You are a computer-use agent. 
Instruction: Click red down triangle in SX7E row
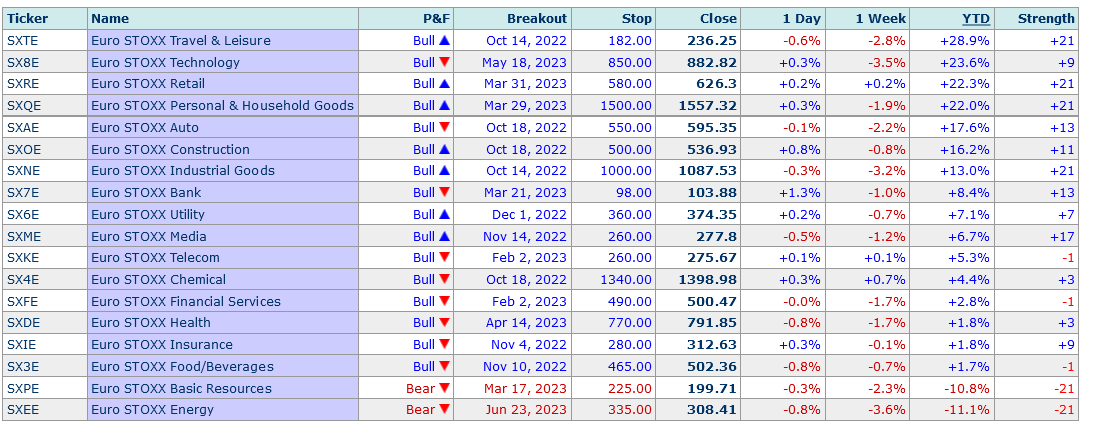point(444,192)
